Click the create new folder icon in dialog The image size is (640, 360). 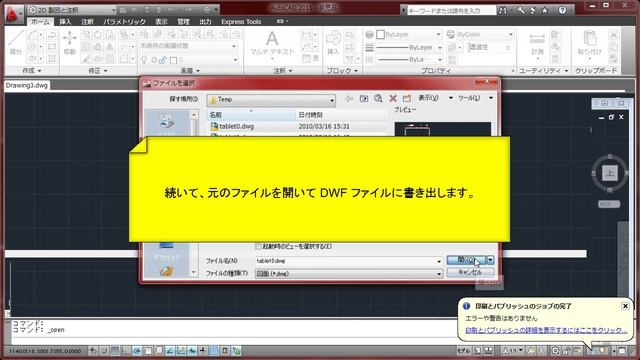407,99
